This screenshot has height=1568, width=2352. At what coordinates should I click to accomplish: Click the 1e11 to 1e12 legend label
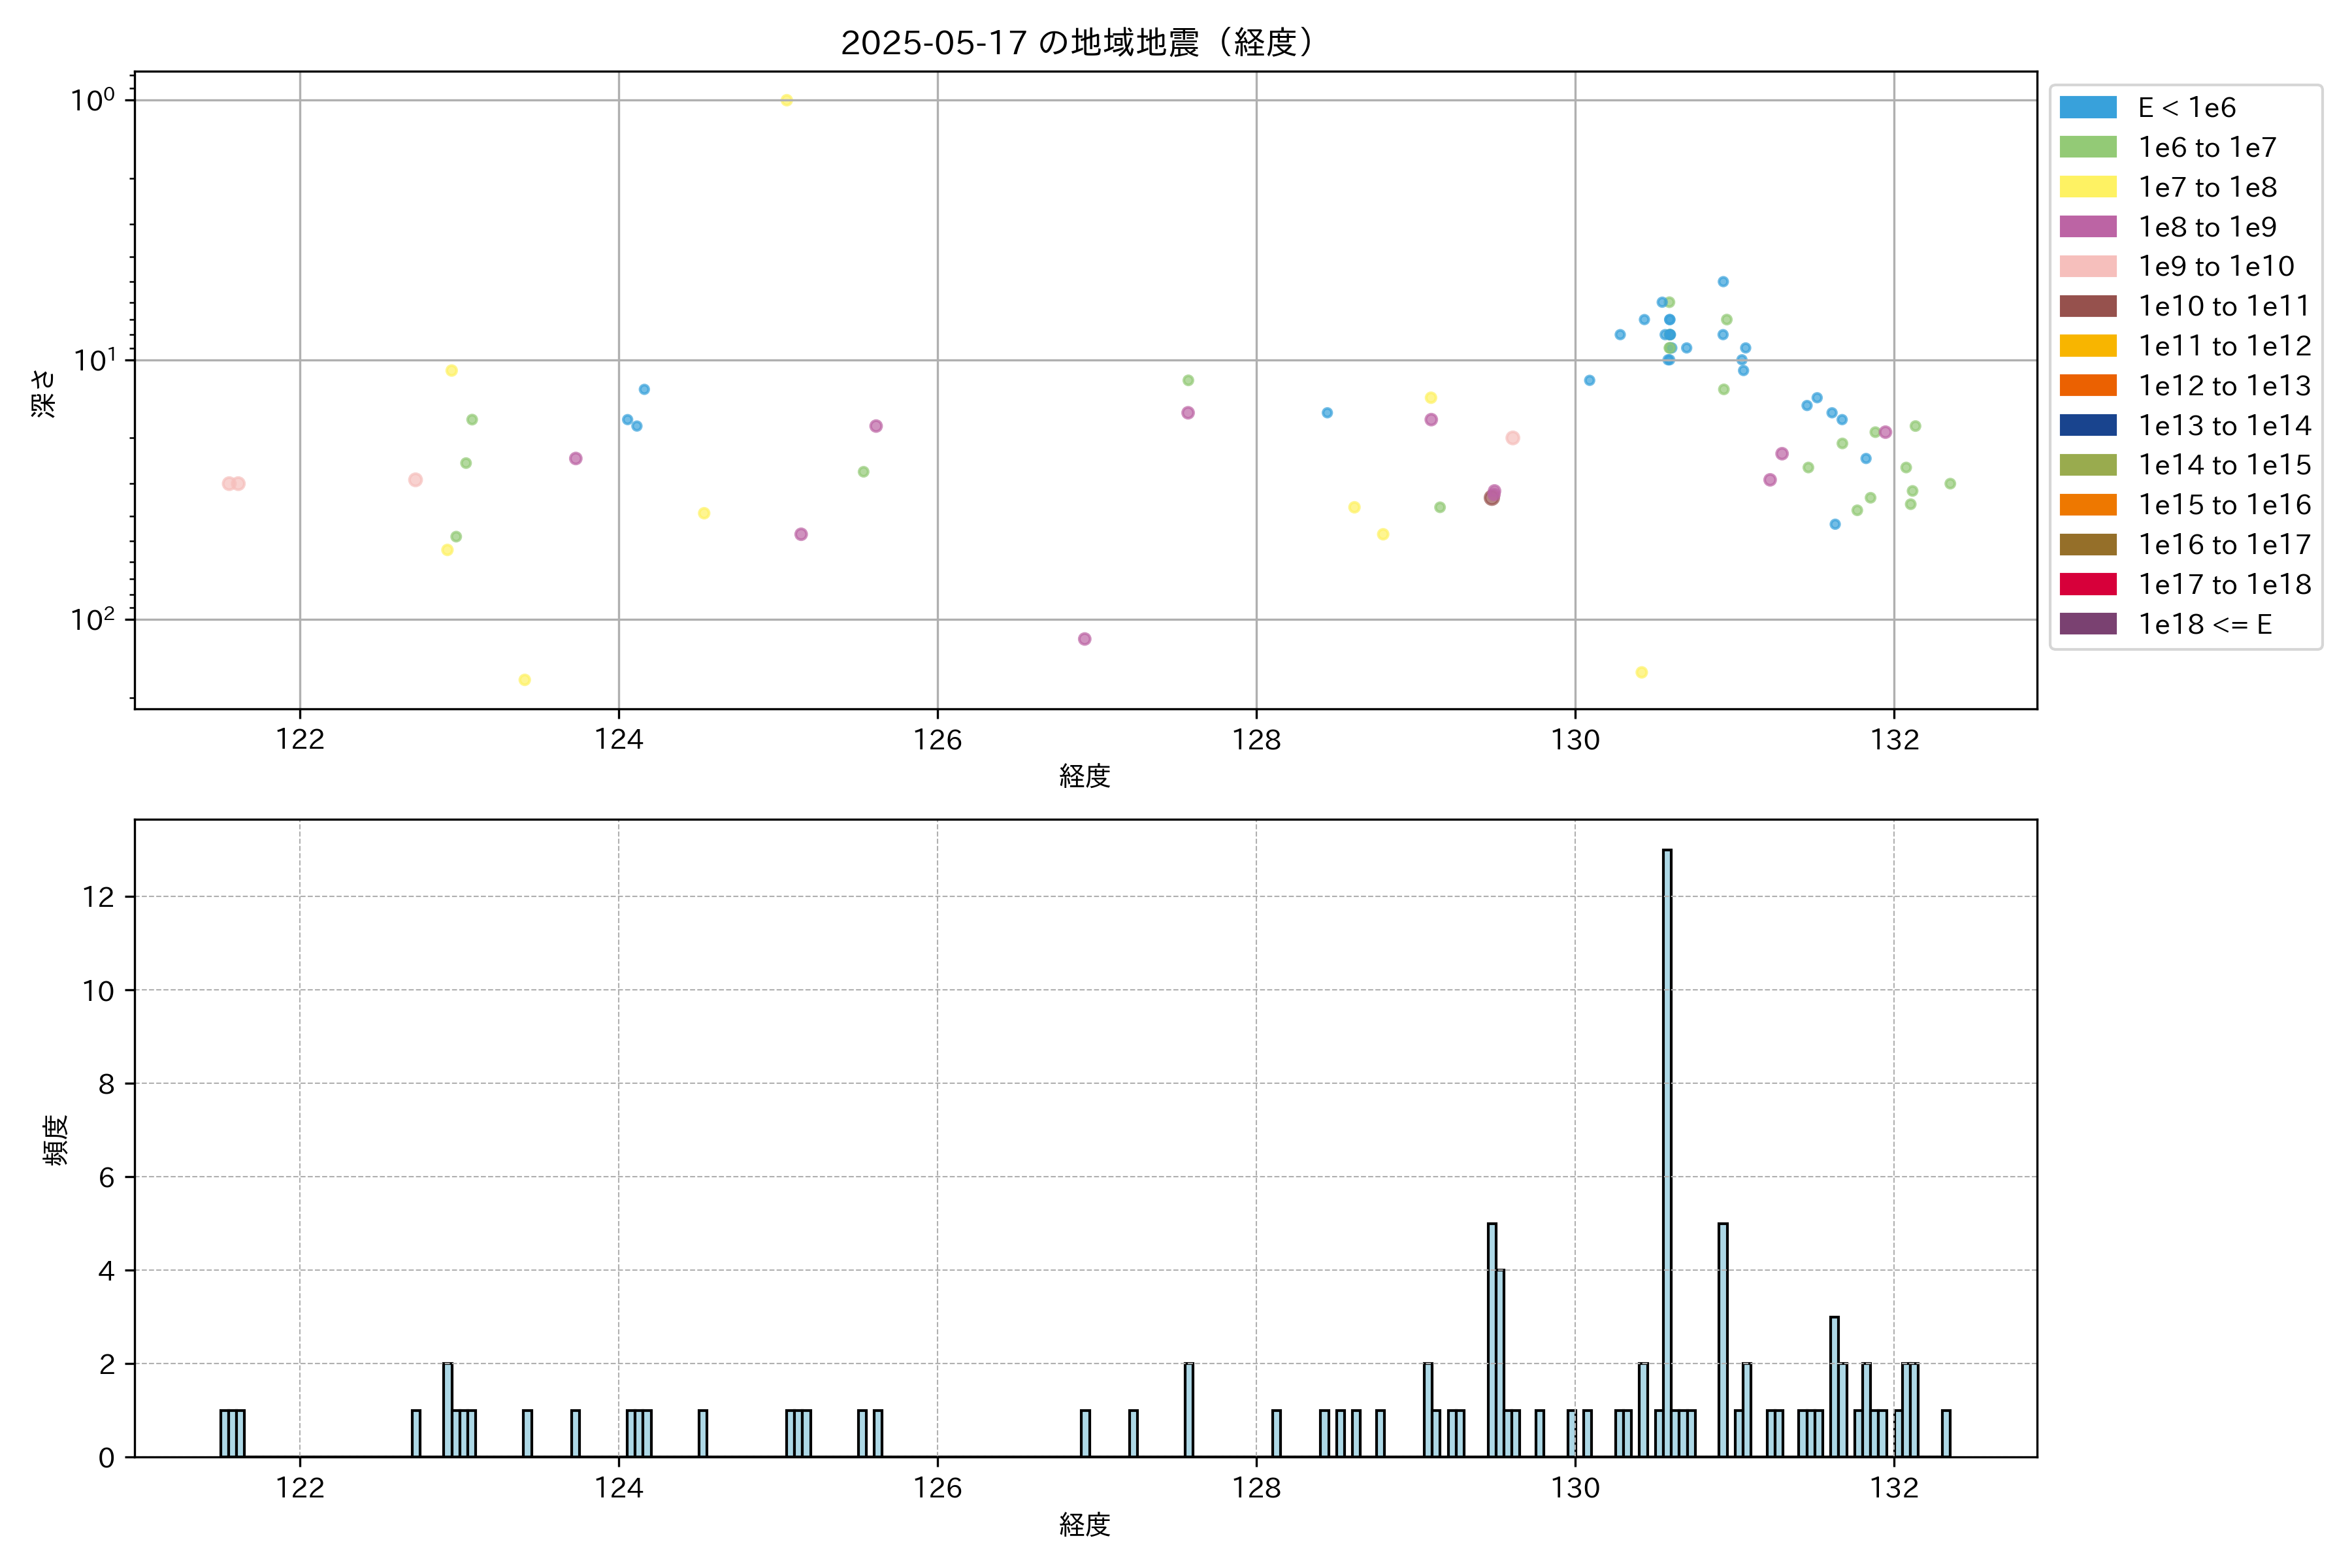2224,346
